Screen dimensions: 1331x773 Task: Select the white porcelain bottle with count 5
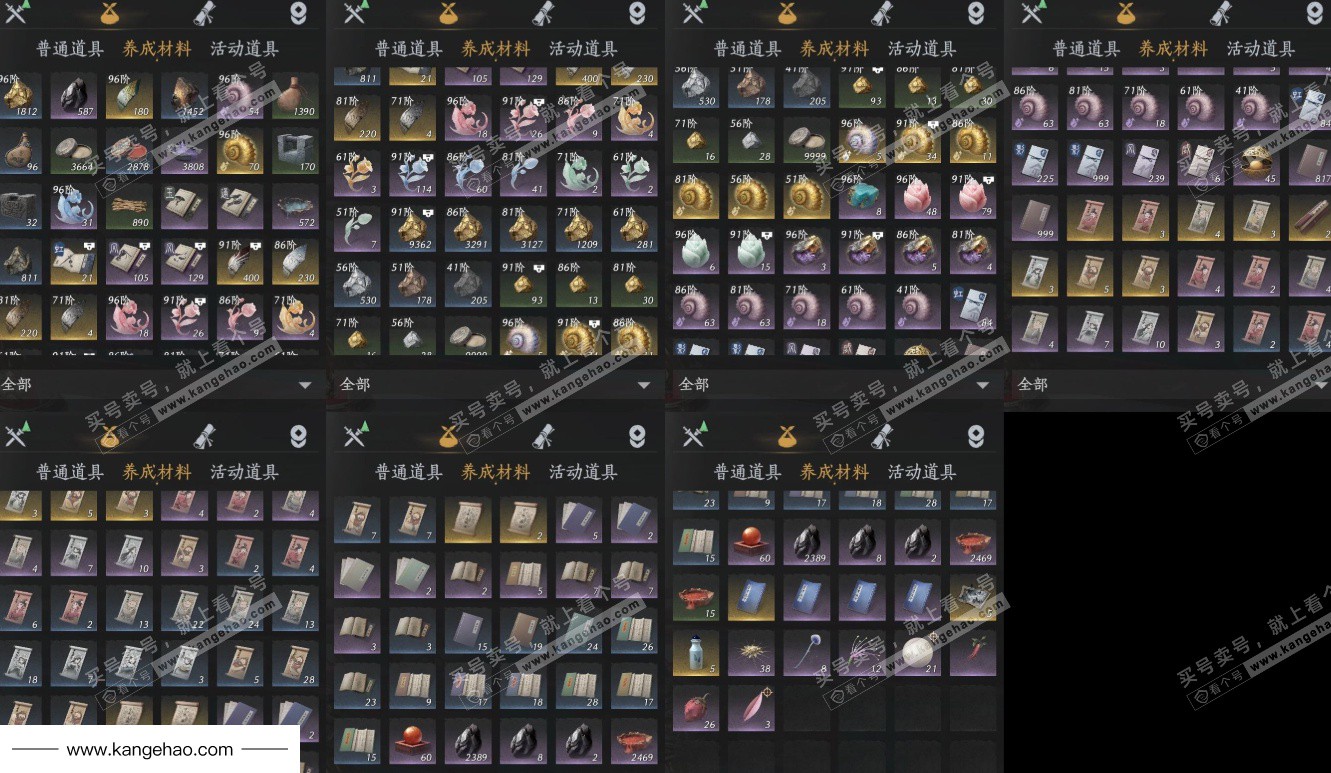(695, 653)
